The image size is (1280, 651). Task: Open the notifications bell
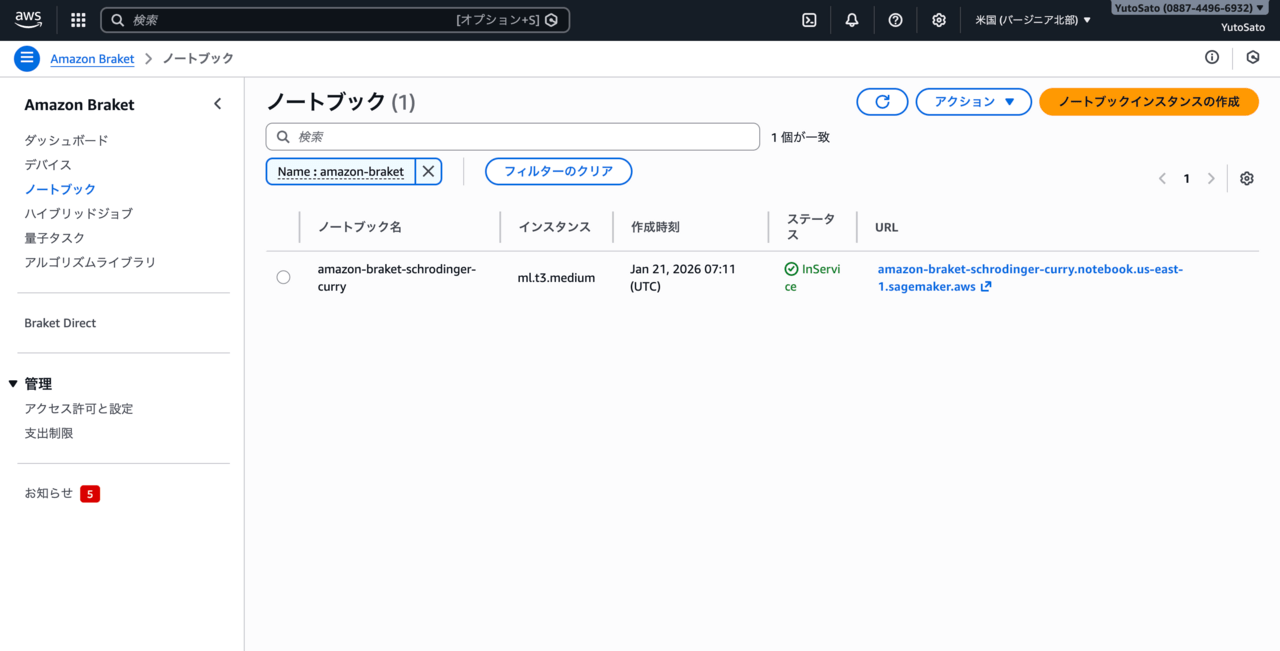tap(852, 20)
